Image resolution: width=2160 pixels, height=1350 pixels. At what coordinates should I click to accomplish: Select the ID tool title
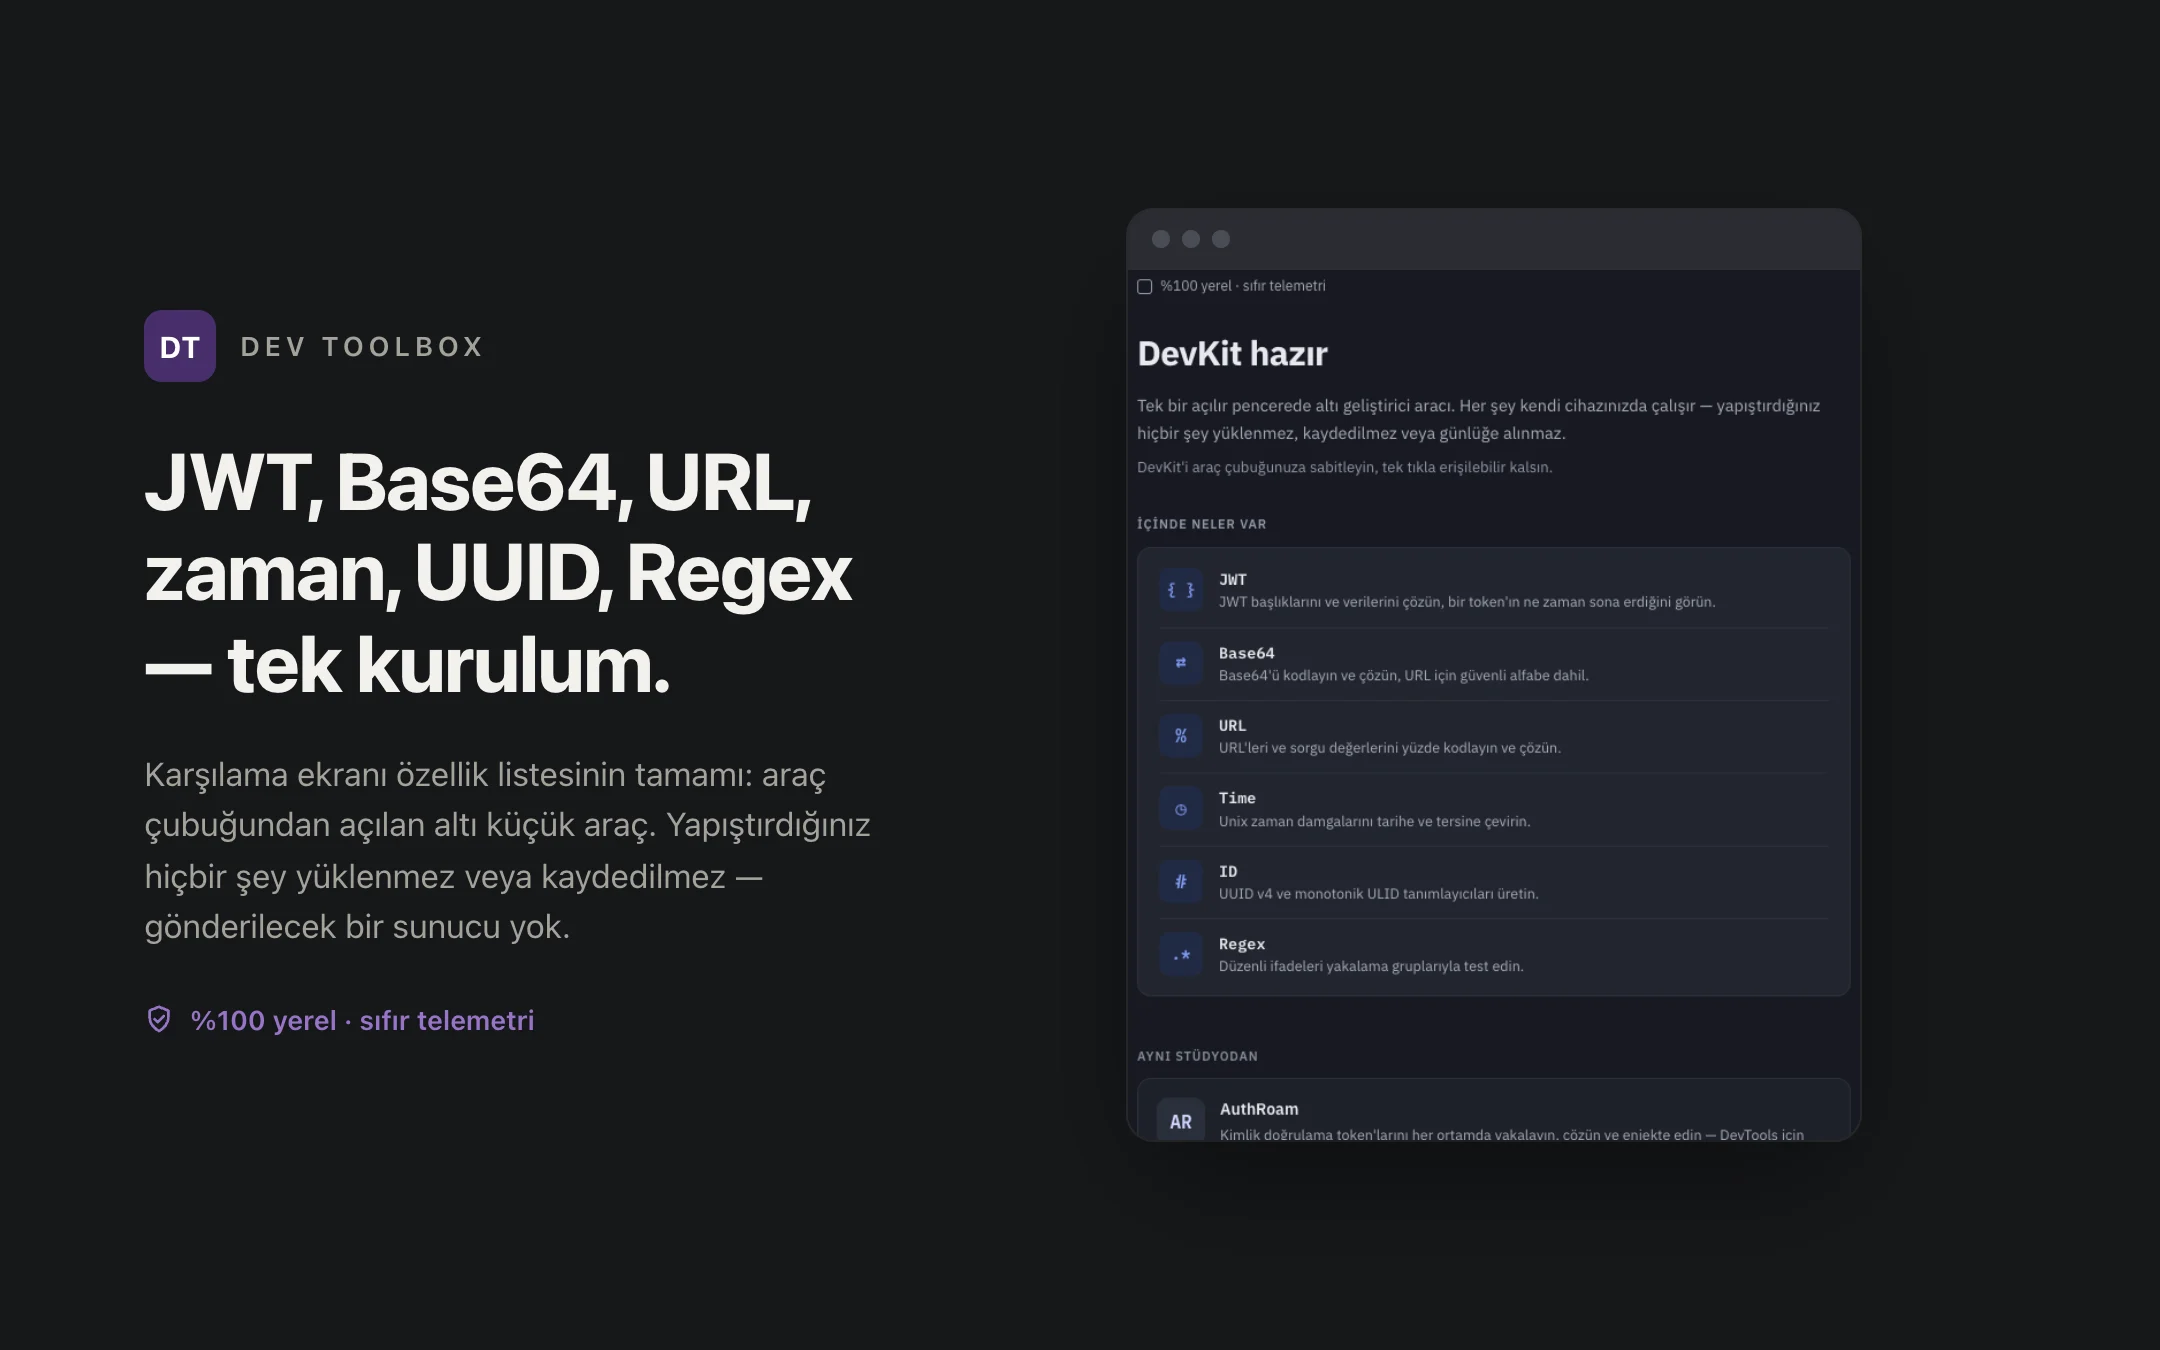(1228, 871)
